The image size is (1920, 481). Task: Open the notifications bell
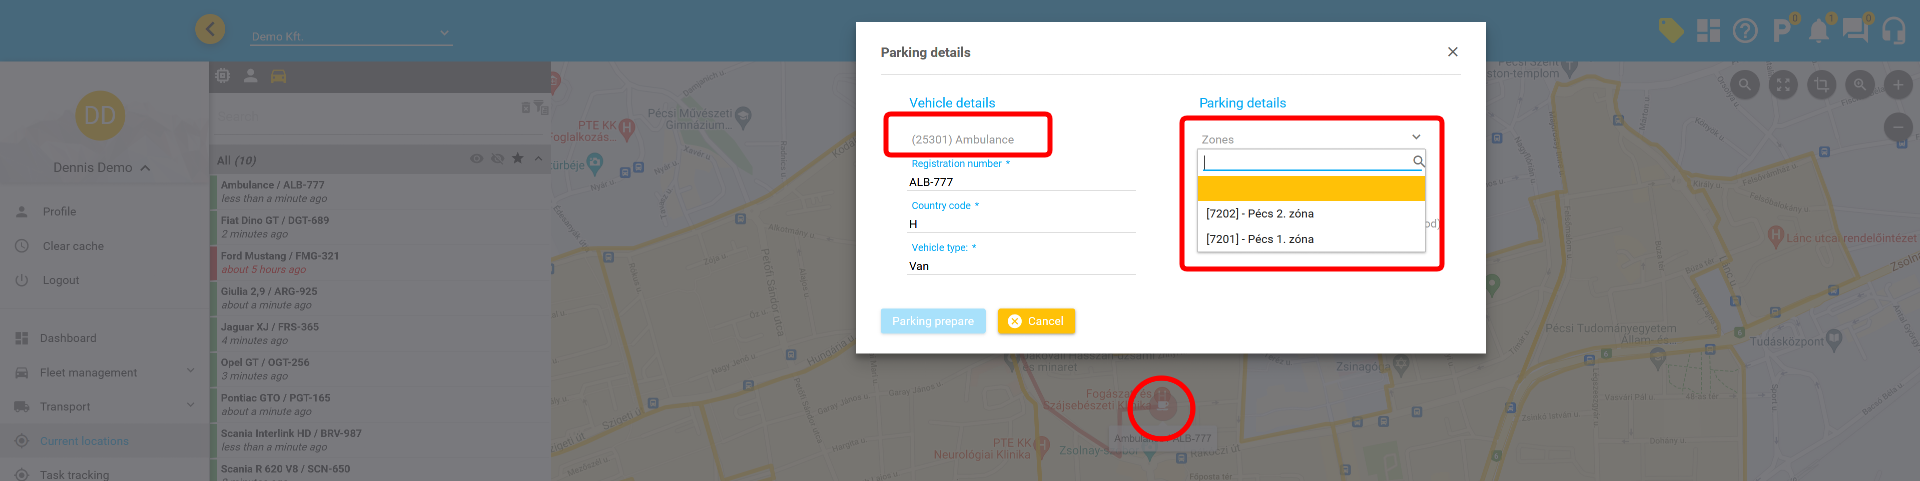coord(1818,31)
